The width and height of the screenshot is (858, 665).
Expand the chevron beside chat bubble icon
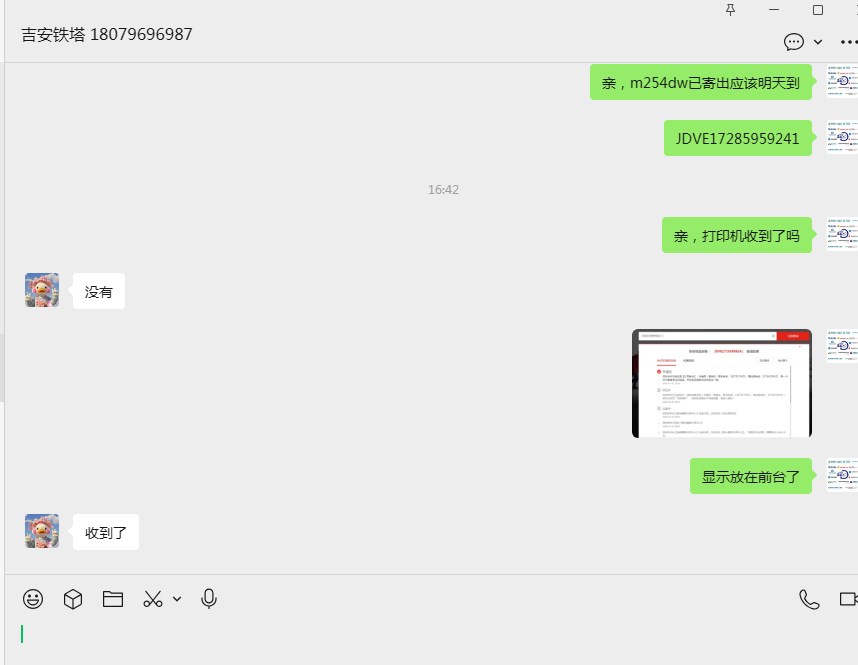click(818, 42)
